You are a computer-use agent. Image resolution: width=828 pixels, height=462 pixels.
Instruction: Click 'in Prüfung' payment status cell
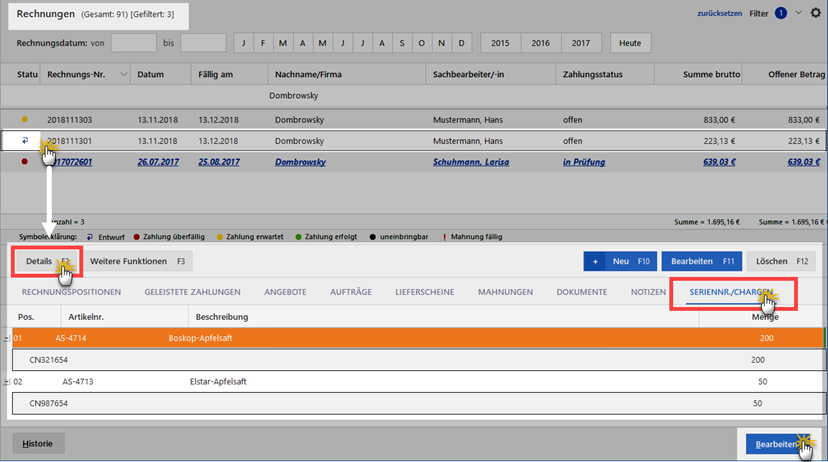pyautogui.click(x=584, y=162)
